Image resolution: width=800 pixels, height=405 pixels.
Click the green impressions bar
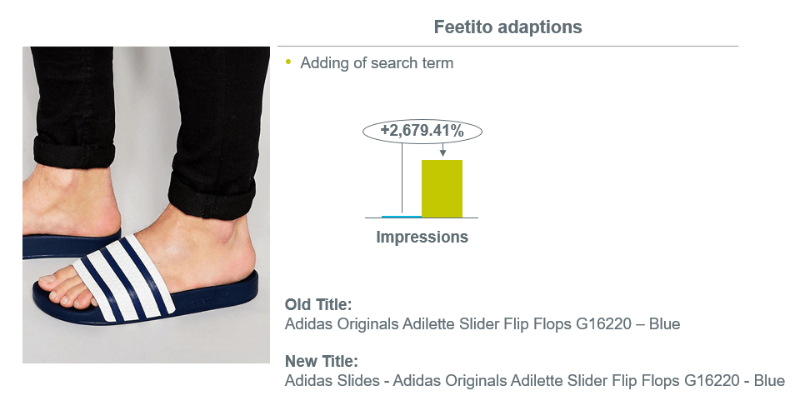(x=442, y=188)
